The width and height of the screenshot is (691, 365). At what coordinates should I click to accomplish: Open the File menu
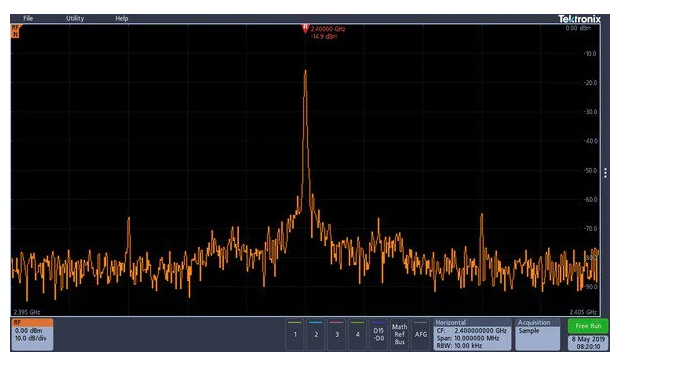click(28, 19)
